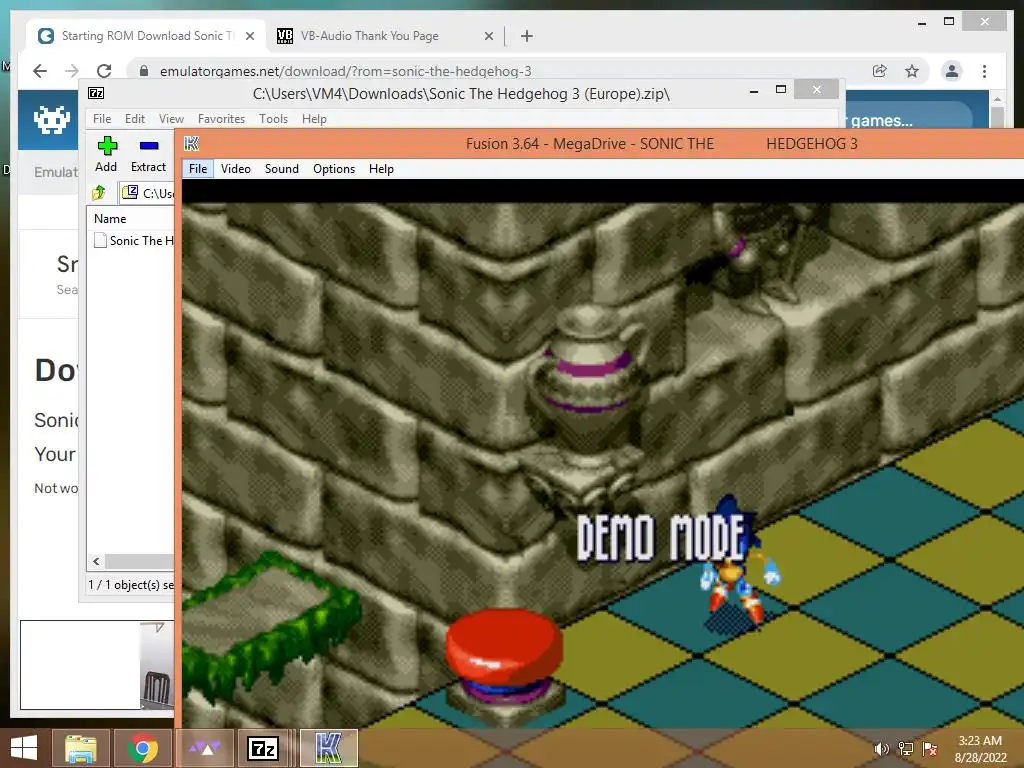1024x768 pixels.
Task: Open File Explorer from taskbar
Action: click(80, 748)
